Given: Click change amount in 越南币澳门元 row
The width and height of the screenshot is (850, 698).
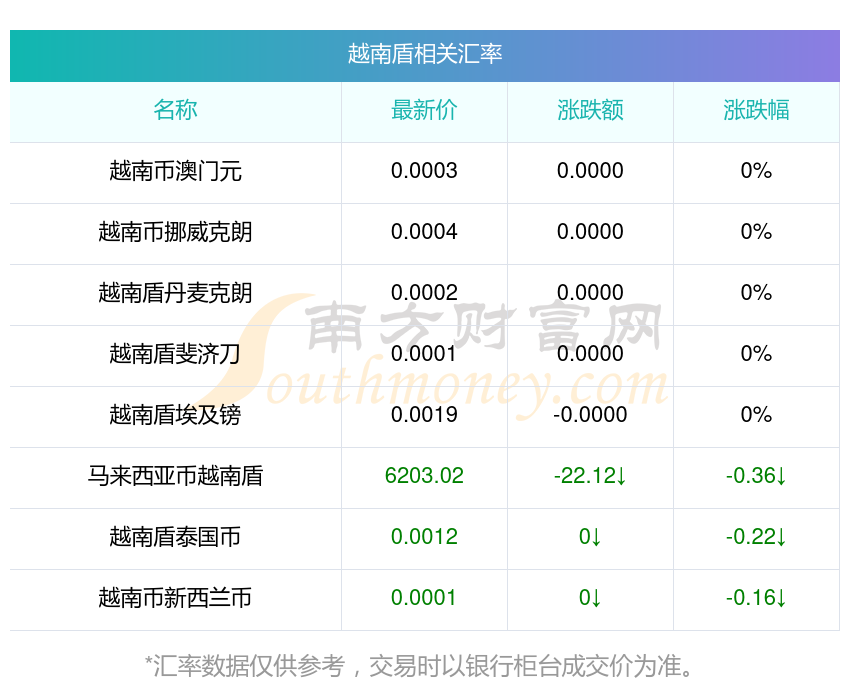Looking at the screenshot, I should (590, 171).
